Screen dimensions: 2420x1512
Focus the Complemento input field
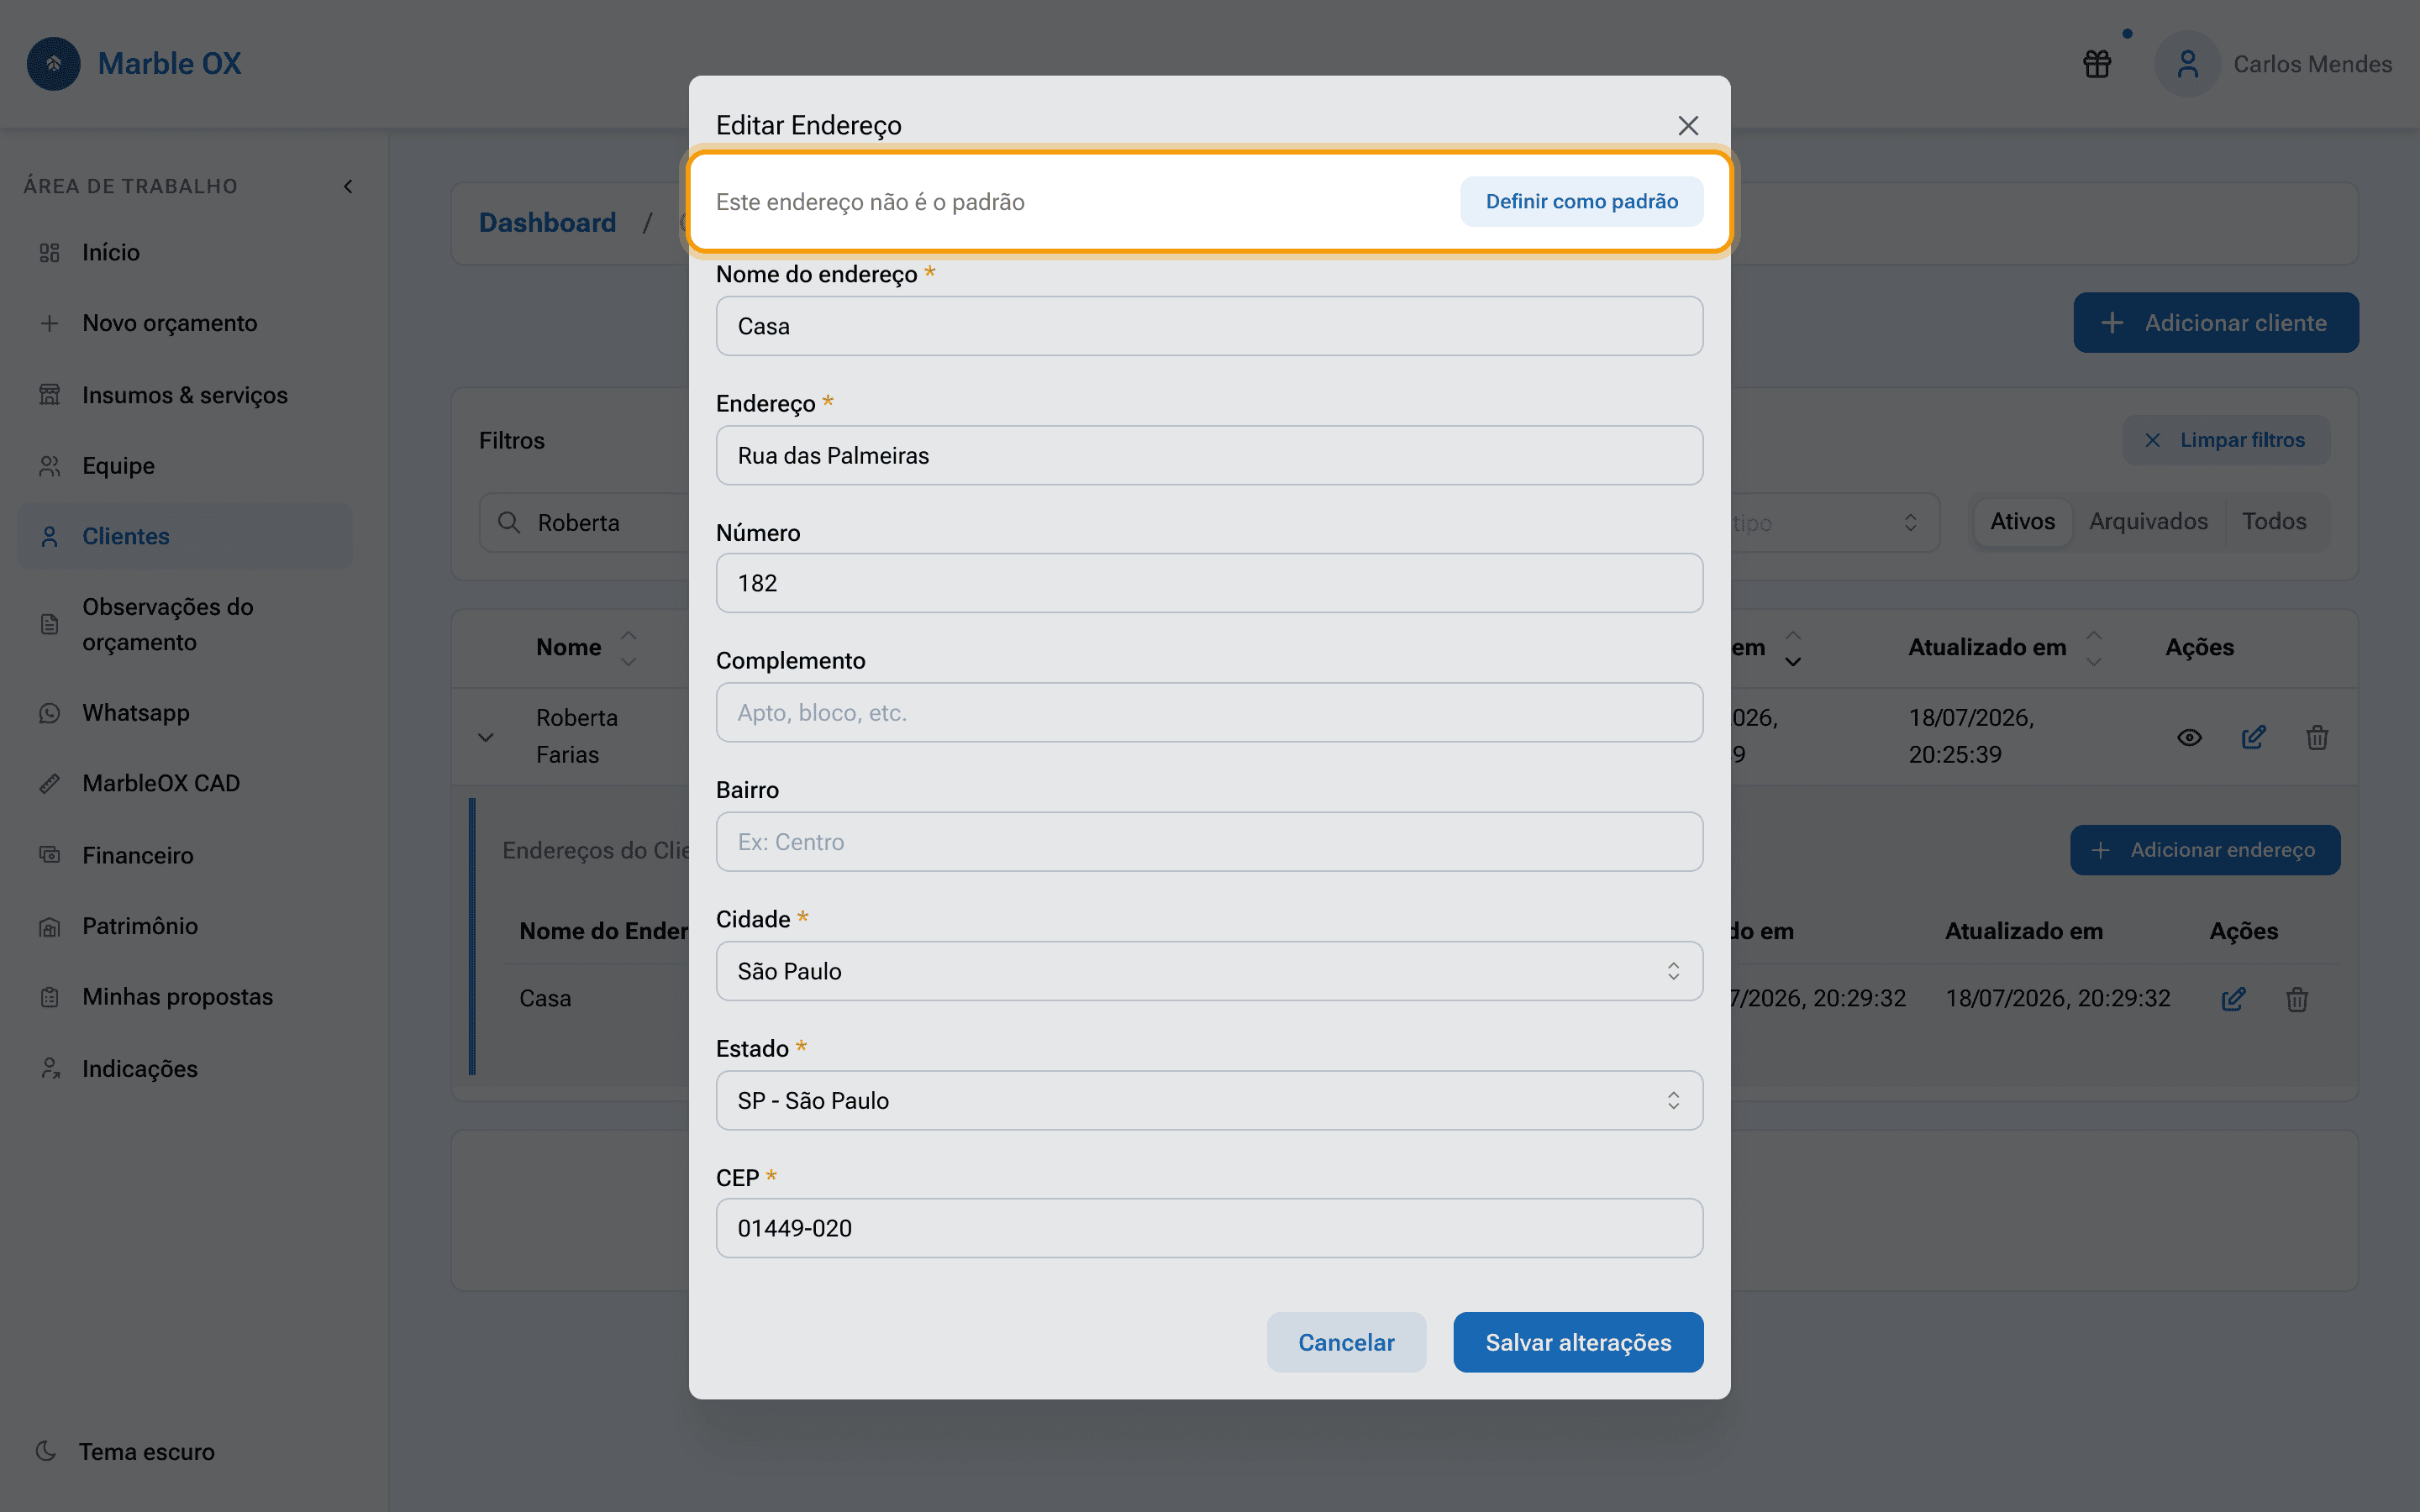coord(1209,712)
